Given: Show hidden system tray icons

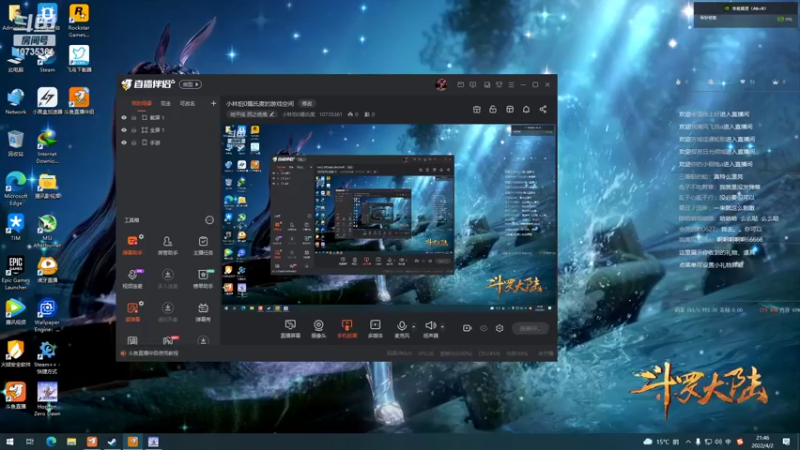Looking at the screenshot, I should 688,442.
